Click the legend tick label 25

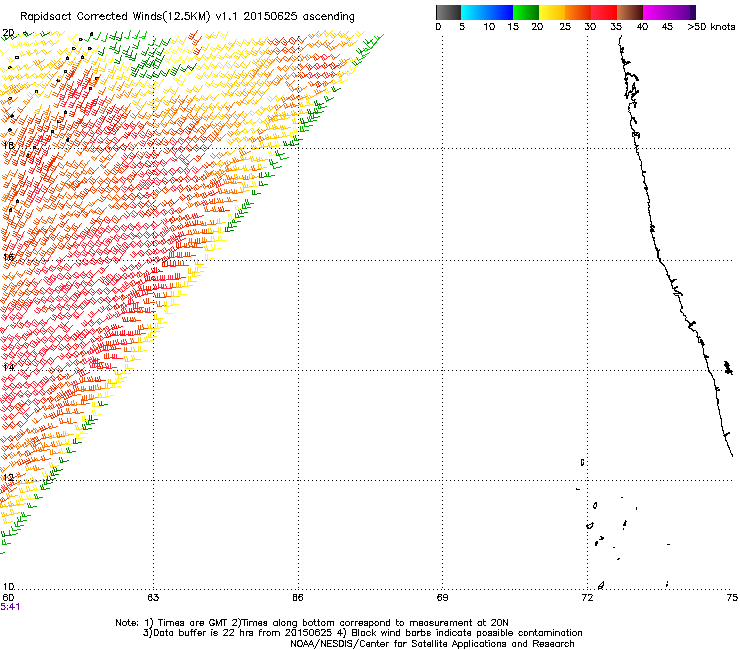pos(565,27)
